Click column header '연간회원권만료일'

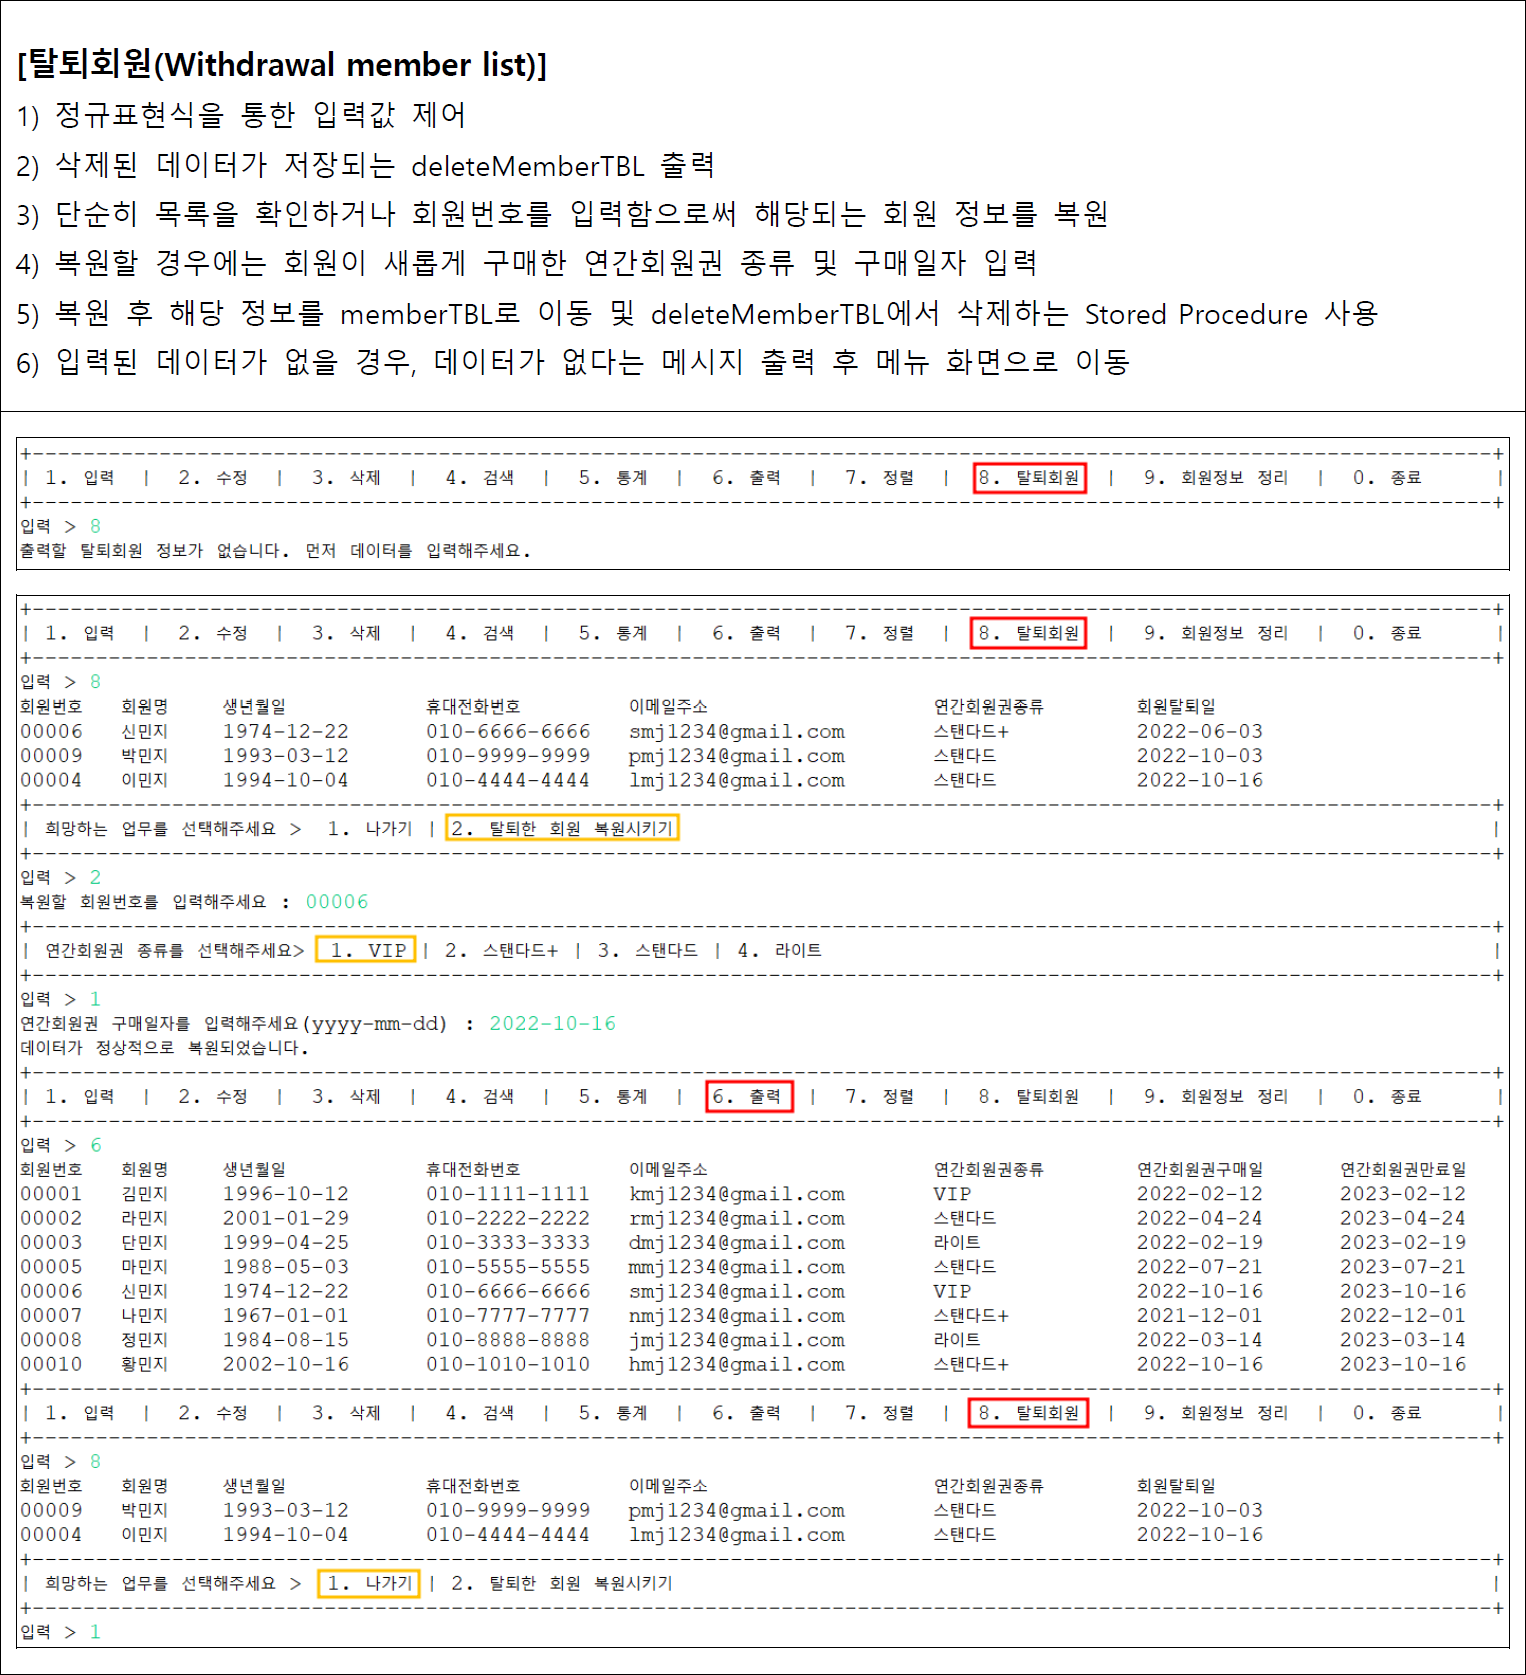point(1403,1169)
